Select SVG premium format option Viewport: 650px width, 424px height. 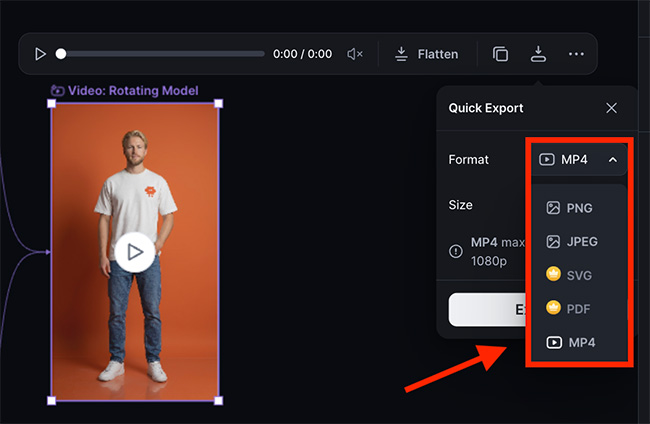pos(579,275)
